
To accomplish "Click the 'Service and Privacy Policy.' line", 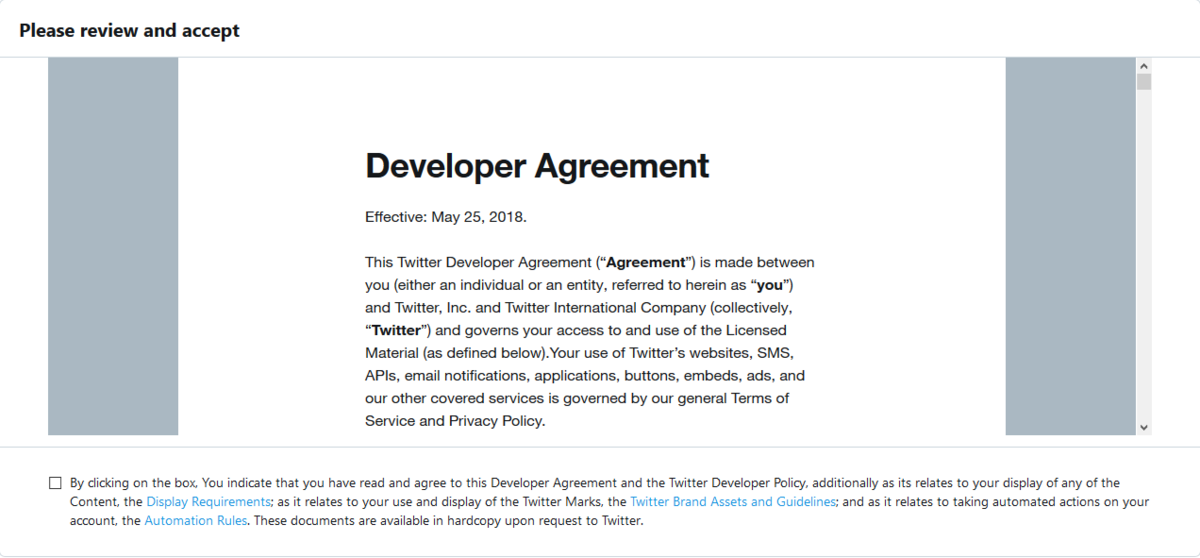I will [455, 421].
